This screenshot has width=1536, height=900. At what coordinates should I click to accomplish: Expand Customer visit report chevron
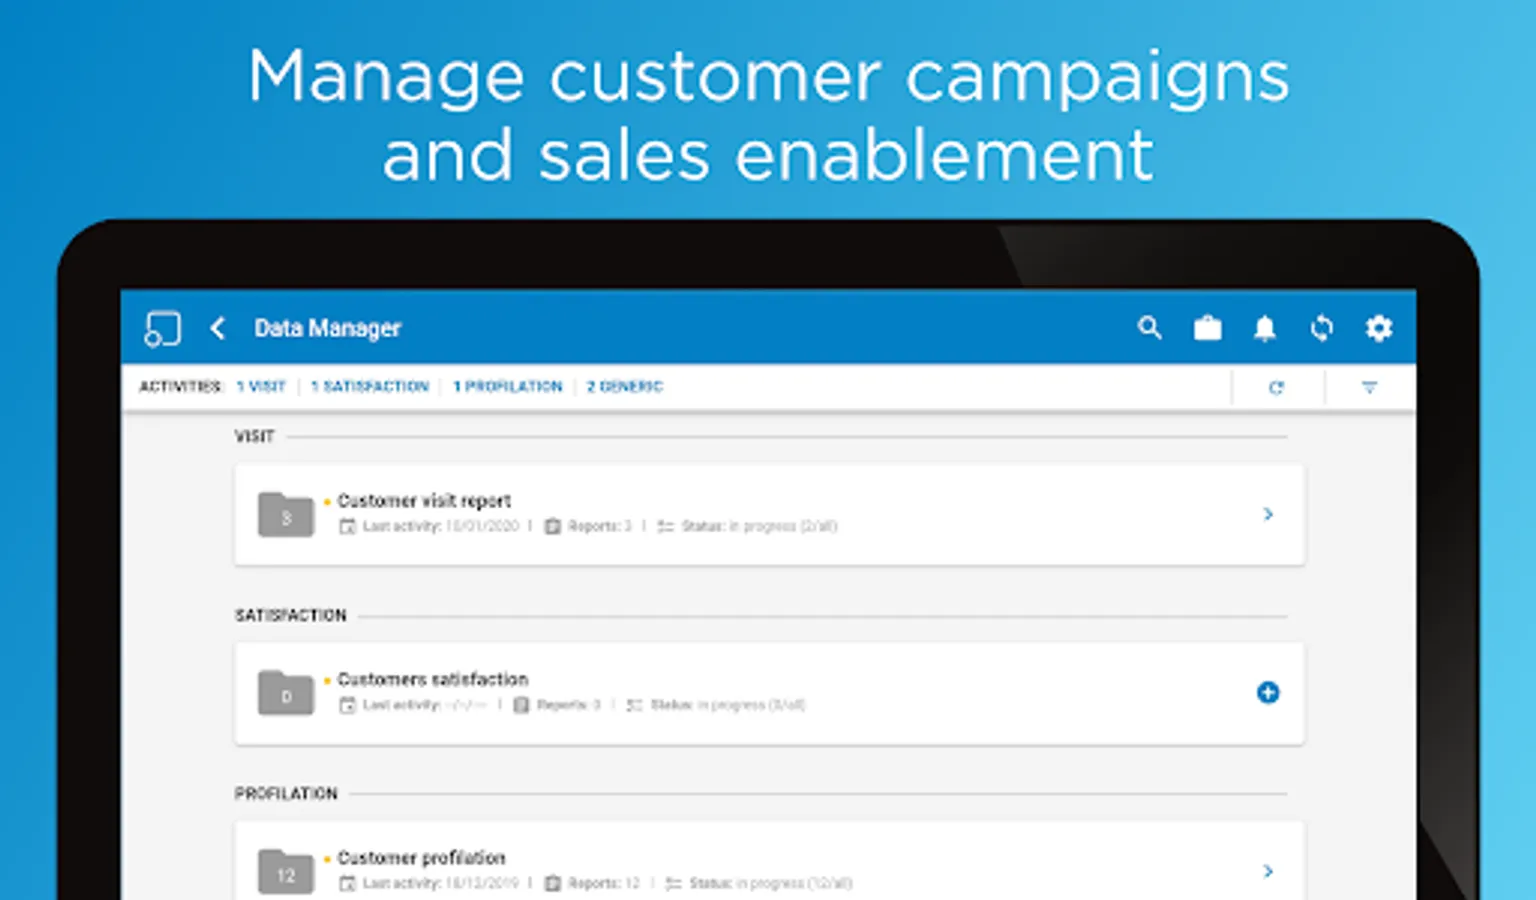pos(1268,514)
